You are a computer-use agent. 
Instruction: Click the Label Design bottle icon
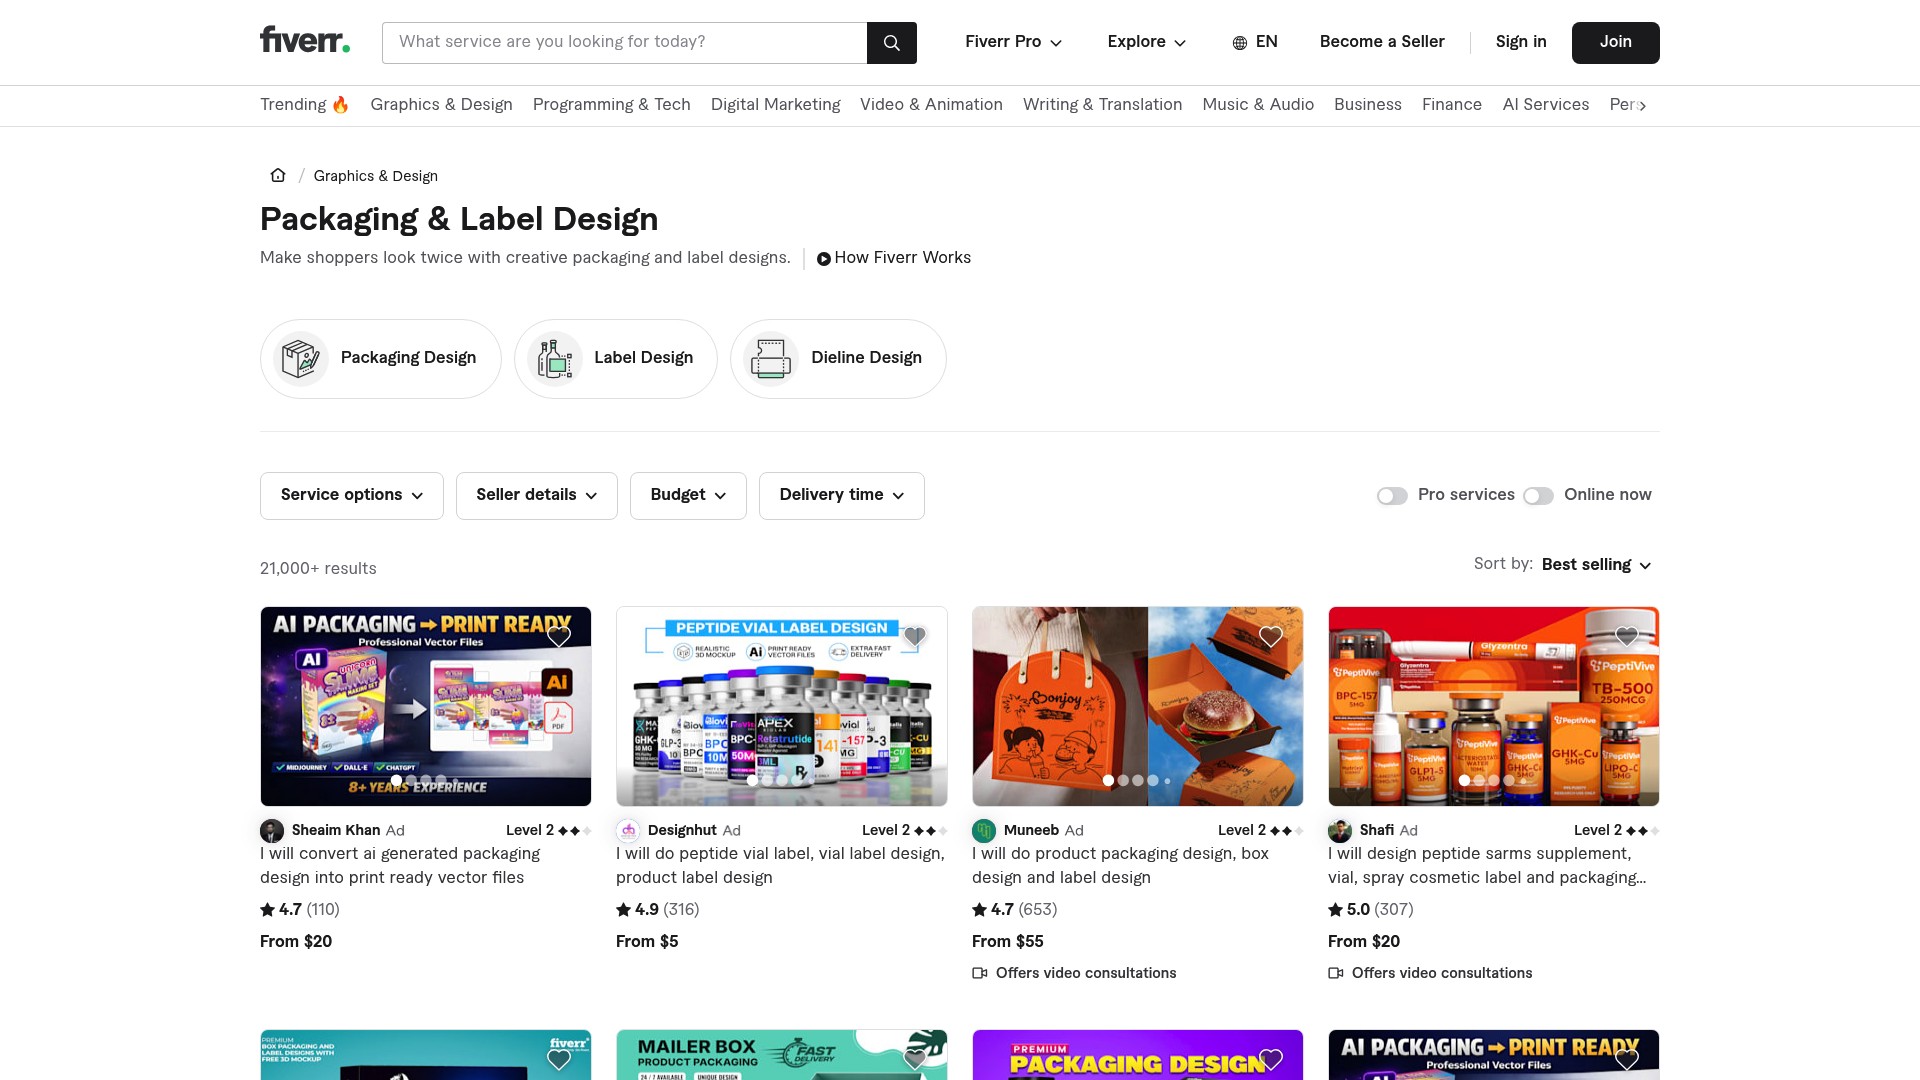click(x=555, y=359)
